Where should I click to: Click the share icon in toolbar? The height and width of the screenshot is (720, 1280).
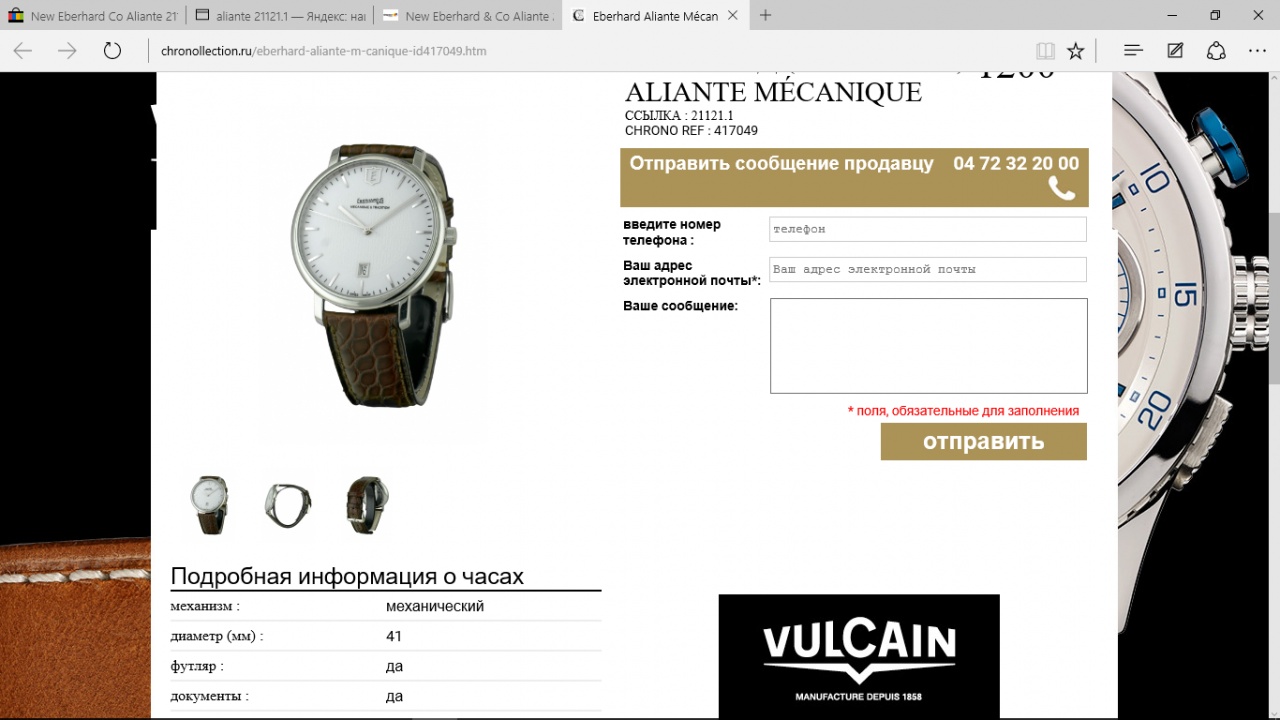click(1216, 51)
